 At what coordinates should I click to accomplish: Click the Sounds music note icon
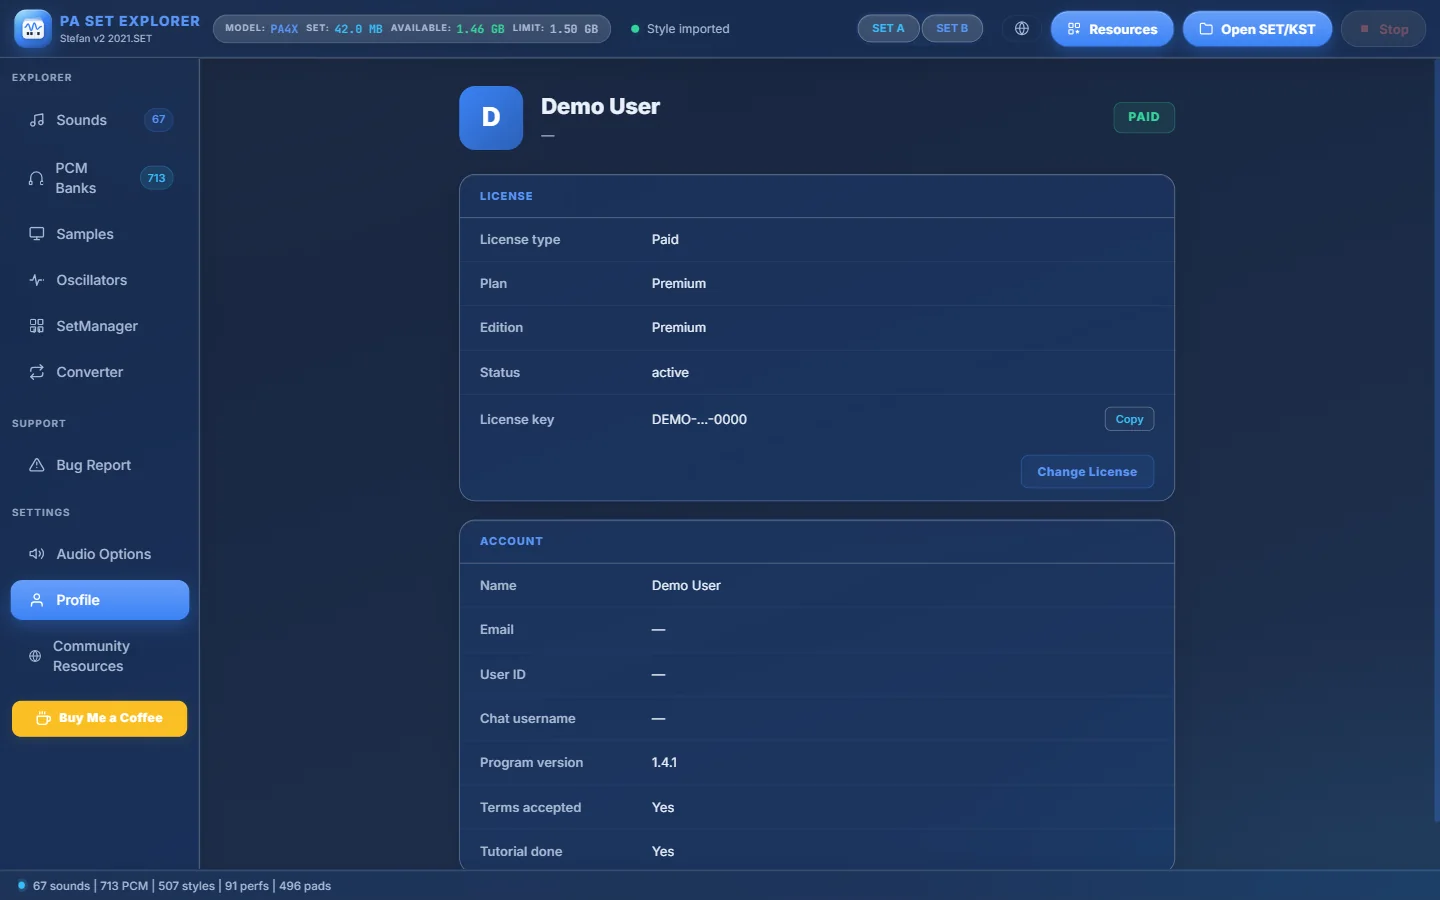click(37, 120)
